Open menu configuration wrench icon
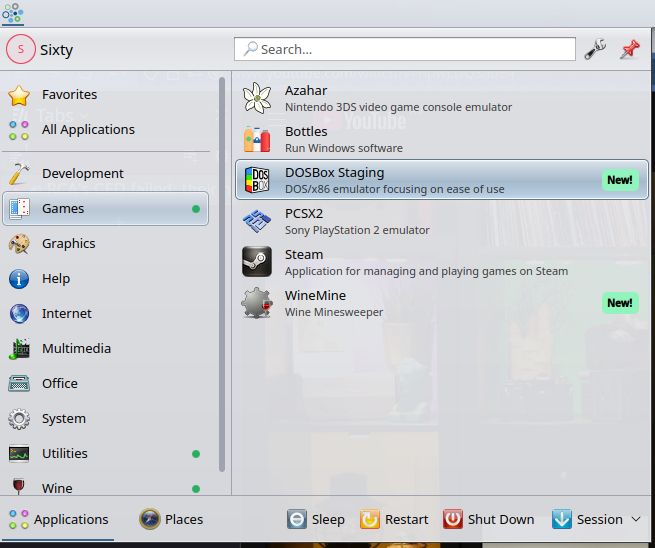The height and width of the screenshot is (548, 655). (x=595, y=49)
